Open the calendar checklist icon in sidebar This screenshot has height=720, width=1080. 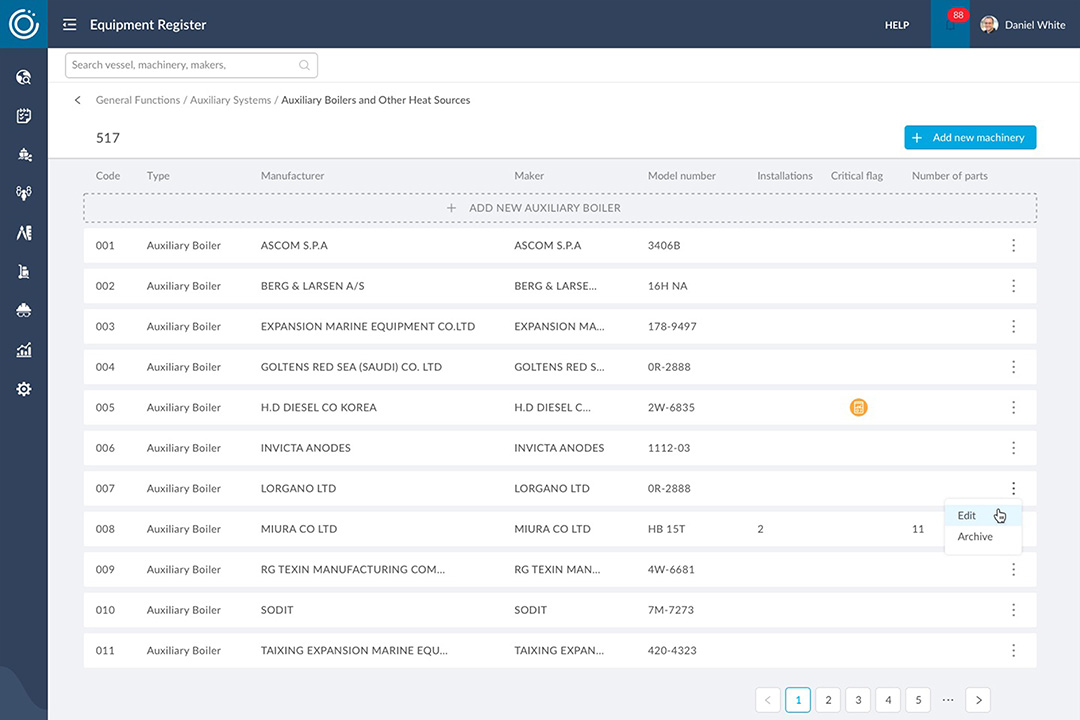[x=24, y=116]
